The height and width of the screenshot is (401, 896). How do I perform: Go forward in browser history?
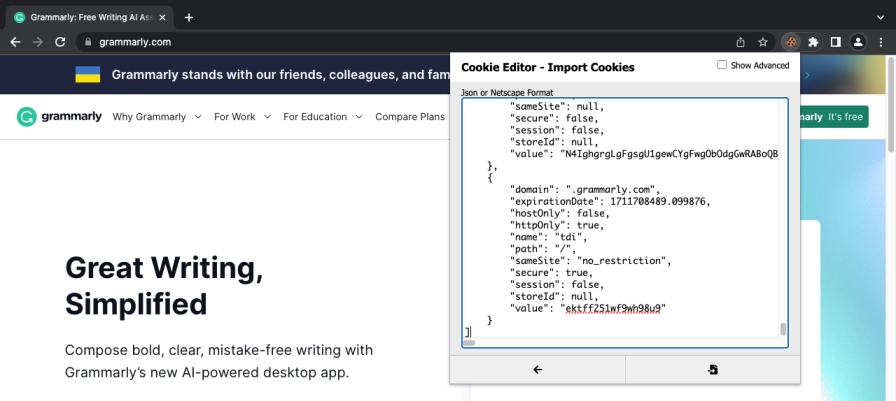point(38,42)
